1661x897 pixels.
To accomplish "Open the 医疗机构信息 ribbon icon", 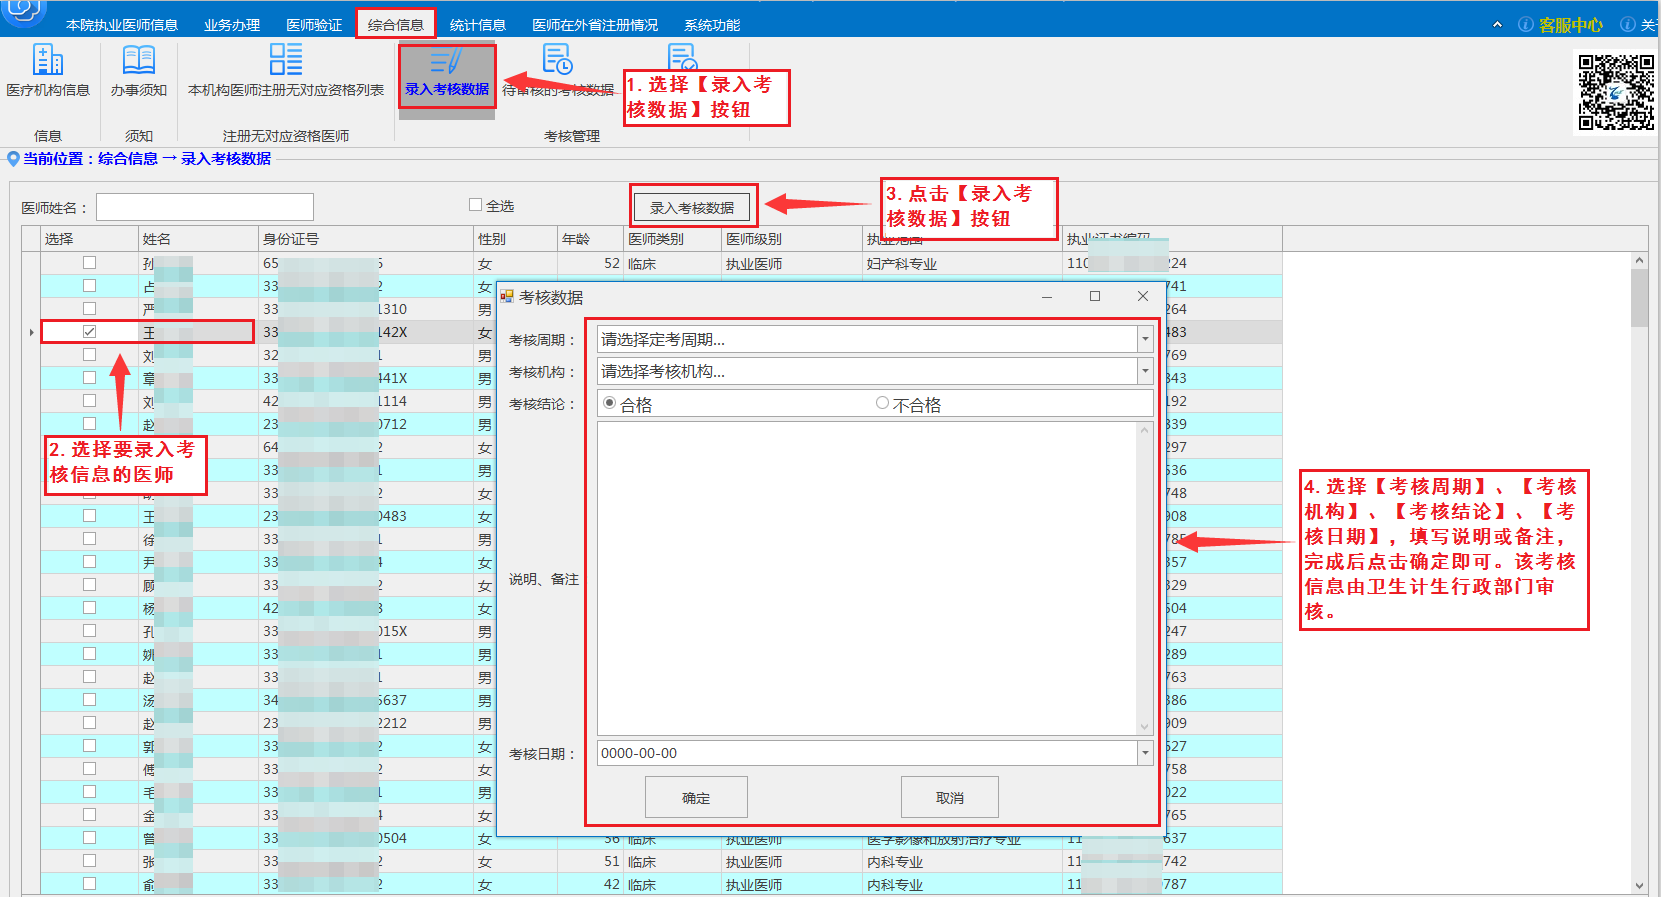I will [x=47, y=61].
